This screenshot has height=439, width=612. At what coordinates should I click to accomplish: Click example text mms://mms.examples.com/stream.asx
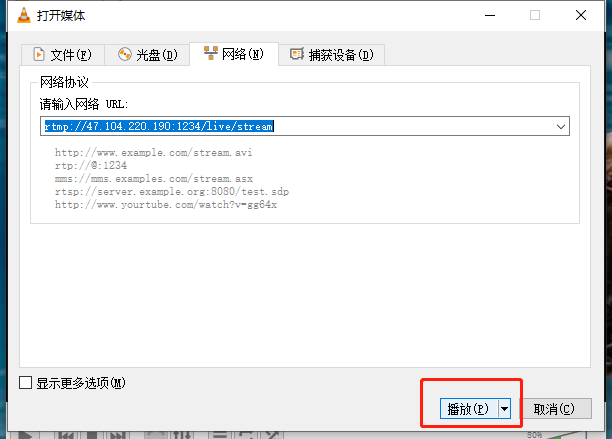pyautogui.click(x=154, y=179)
